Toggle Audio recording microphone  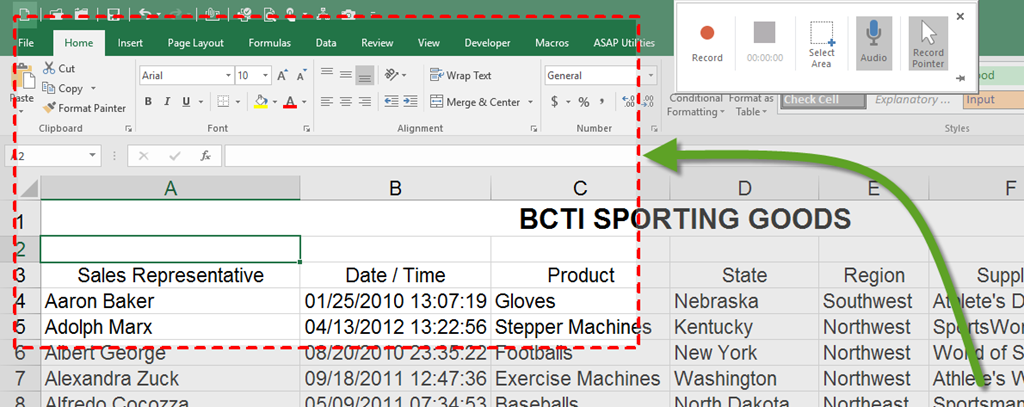pyautogui.click(x=874, y=45)
